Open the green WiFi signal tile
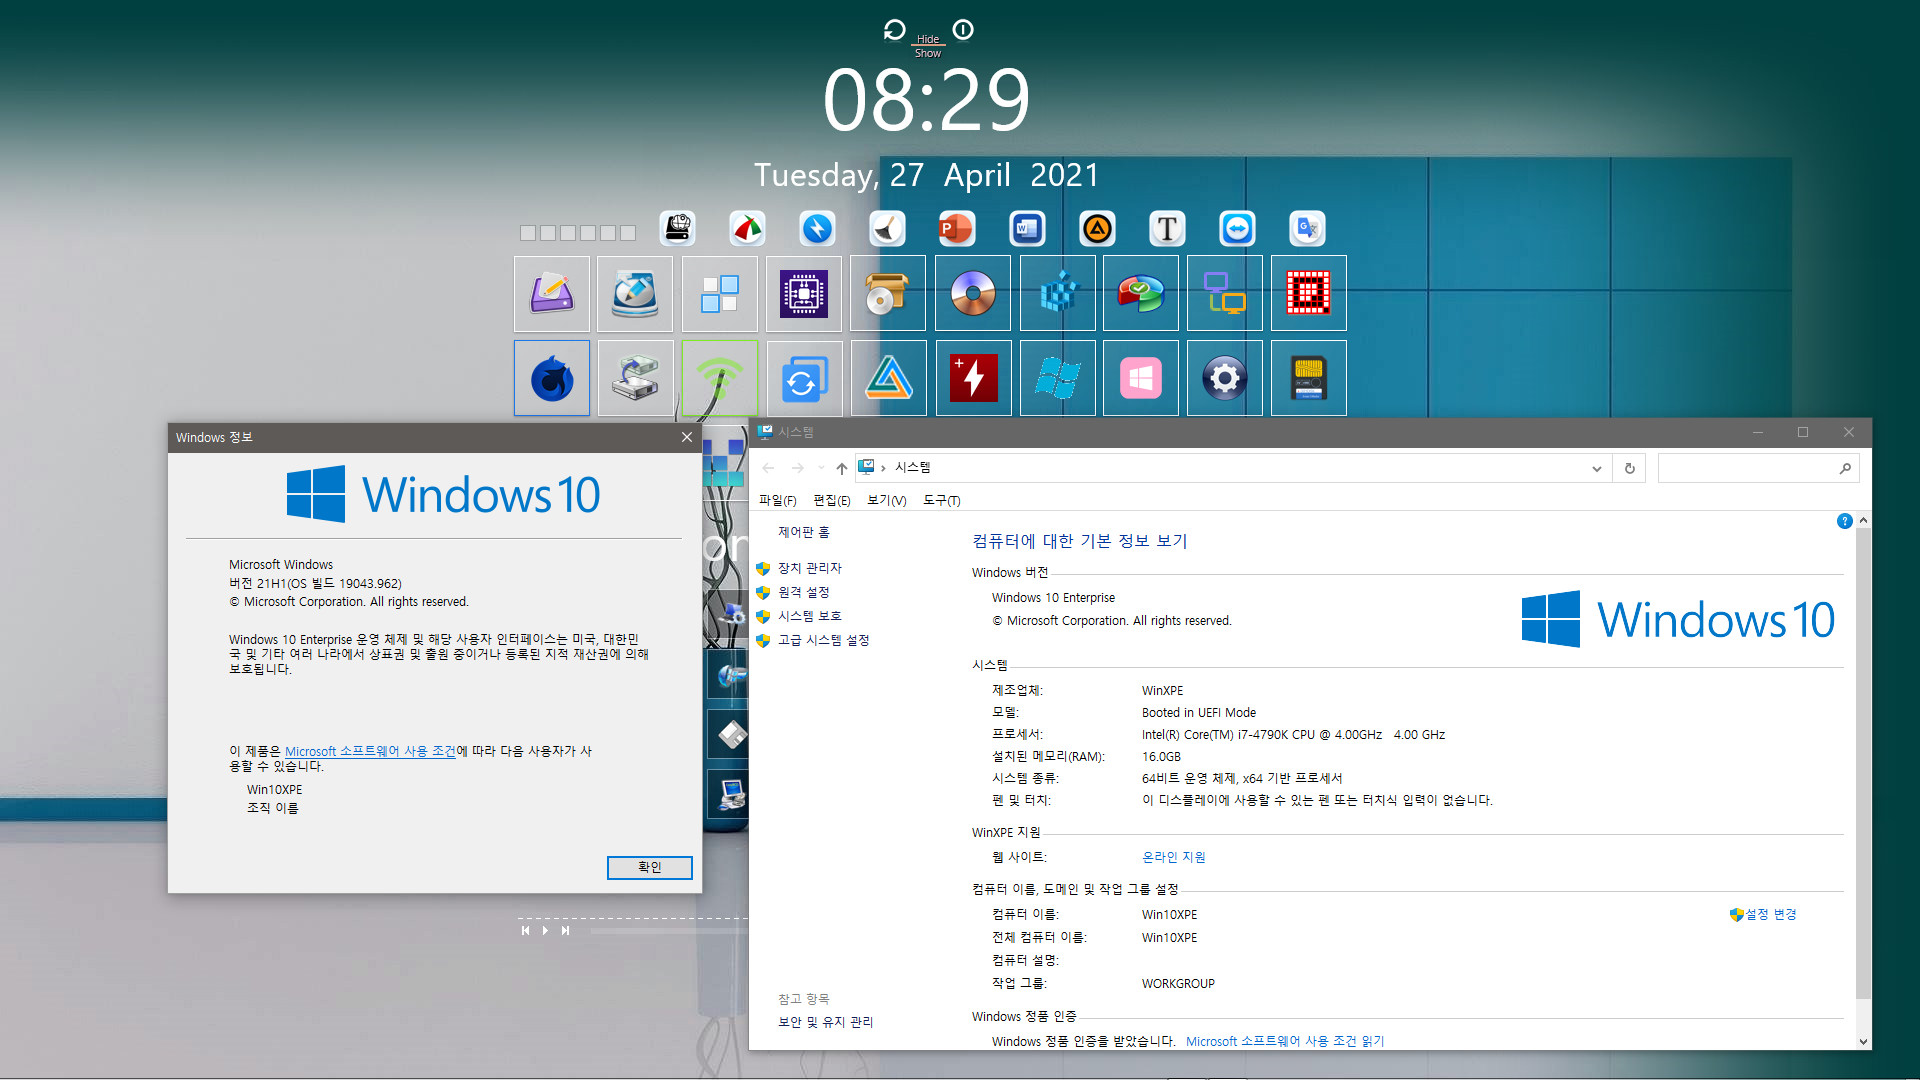 pos(720,378)
